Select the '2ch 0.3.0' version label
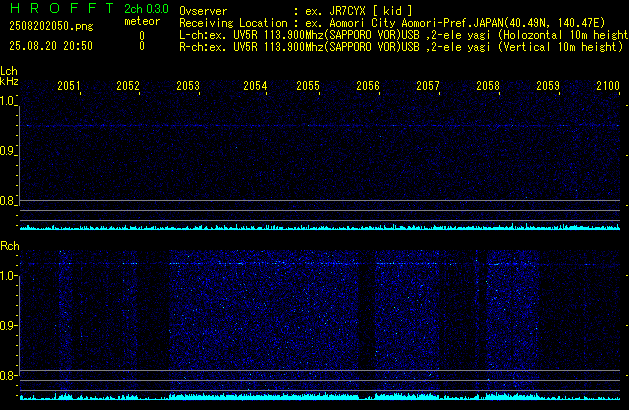The image size is (629, 410). (x=146, y=9)
